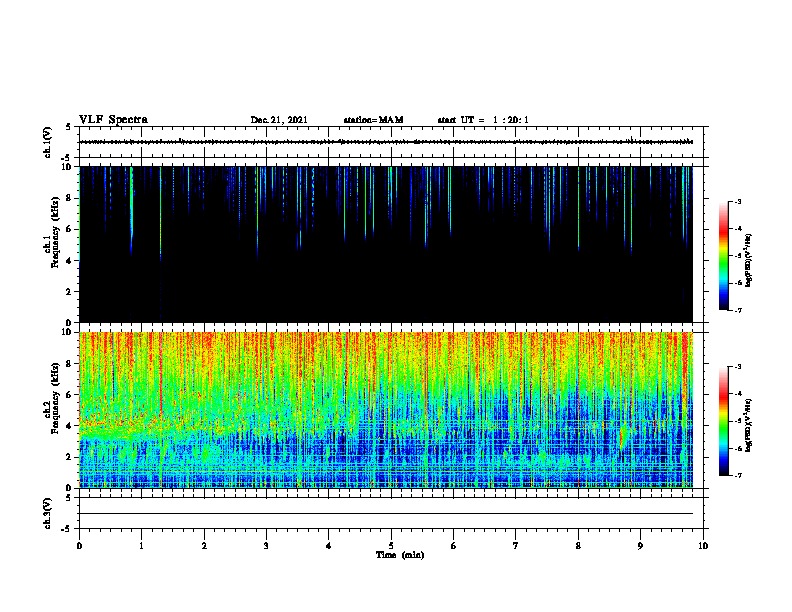Click the black ch.1 spectrogram panel
Image resolution: width=792 pixels, height=612 pixels.
386,244
